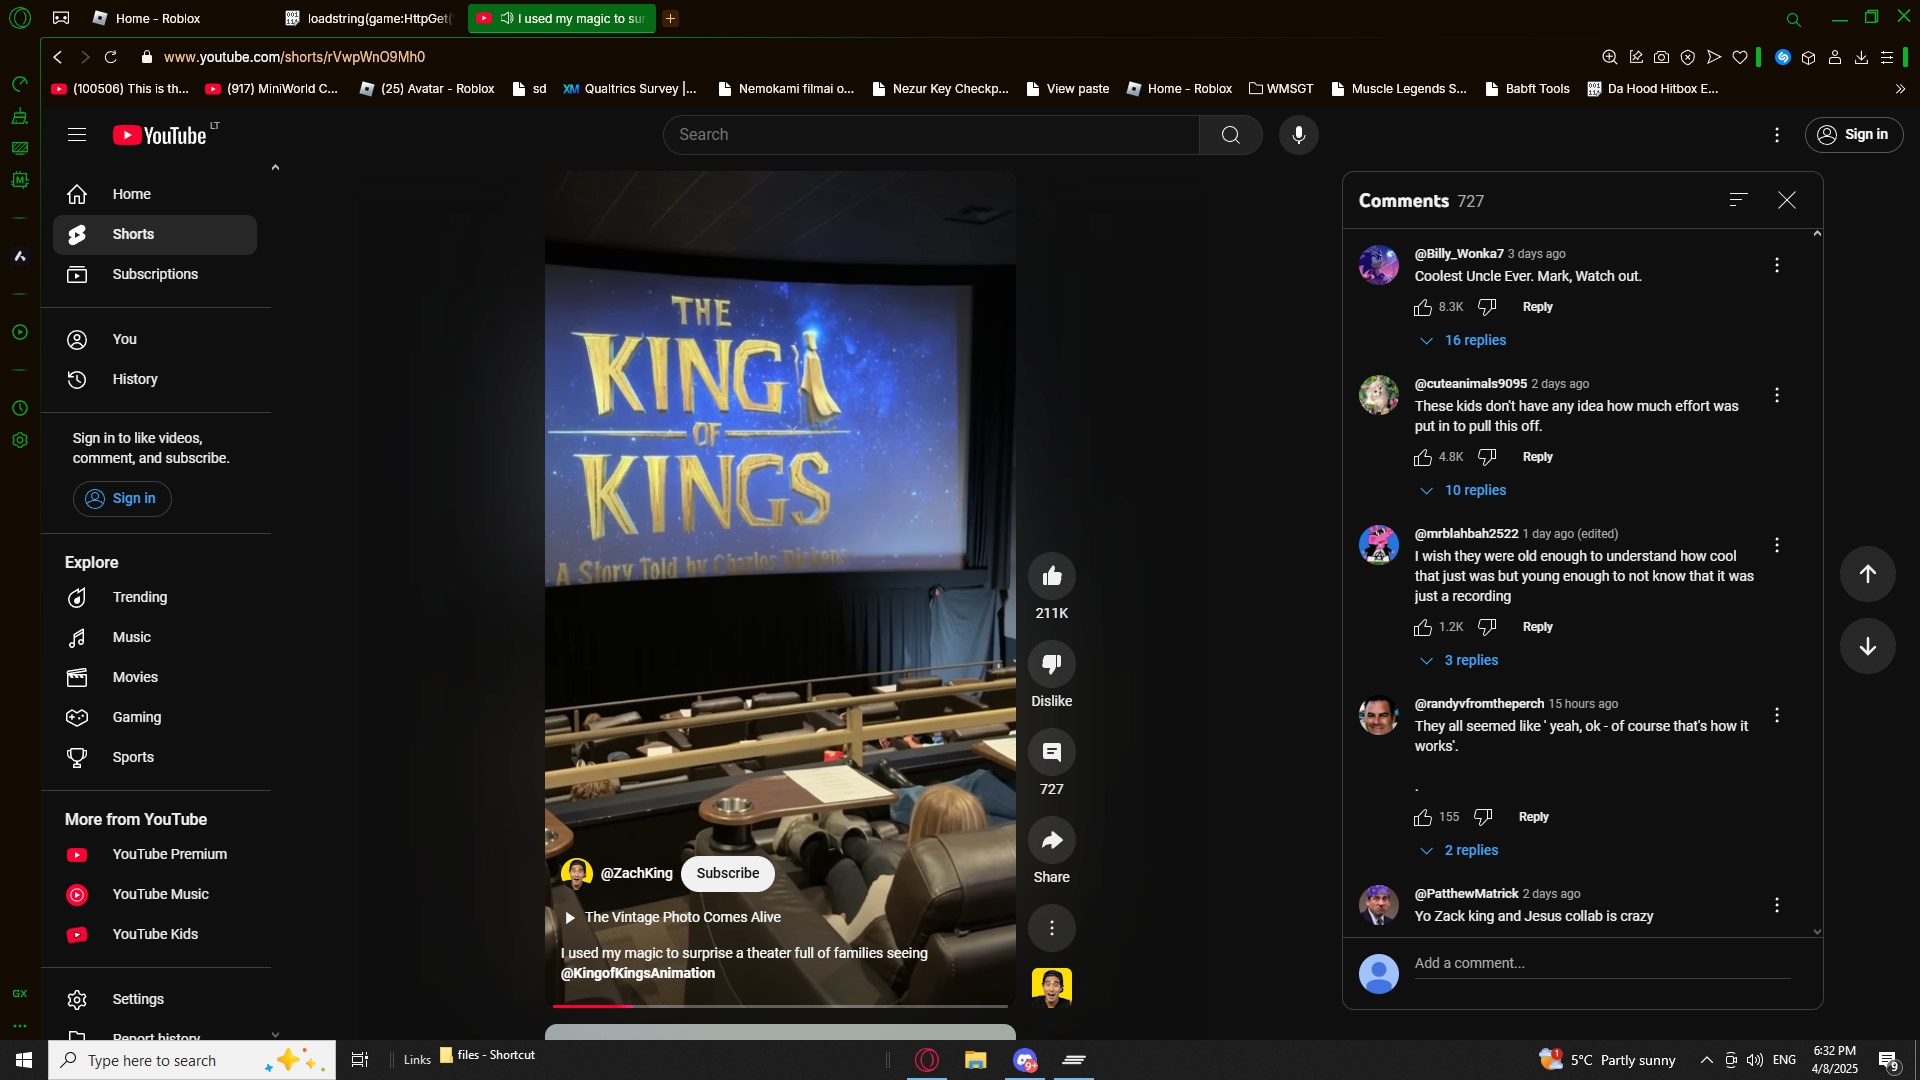This screenshot has width=1920, height=1080.
Task: Dislike cuteanimals9095's comment
Action: (1487, 457)
